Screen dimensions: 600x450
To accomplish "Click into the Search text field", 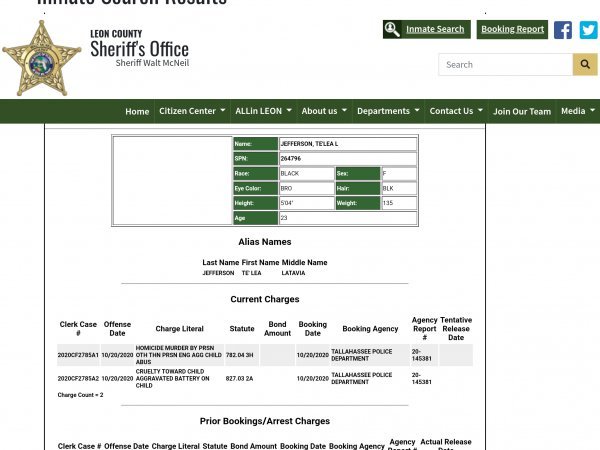I will point(505,65).
